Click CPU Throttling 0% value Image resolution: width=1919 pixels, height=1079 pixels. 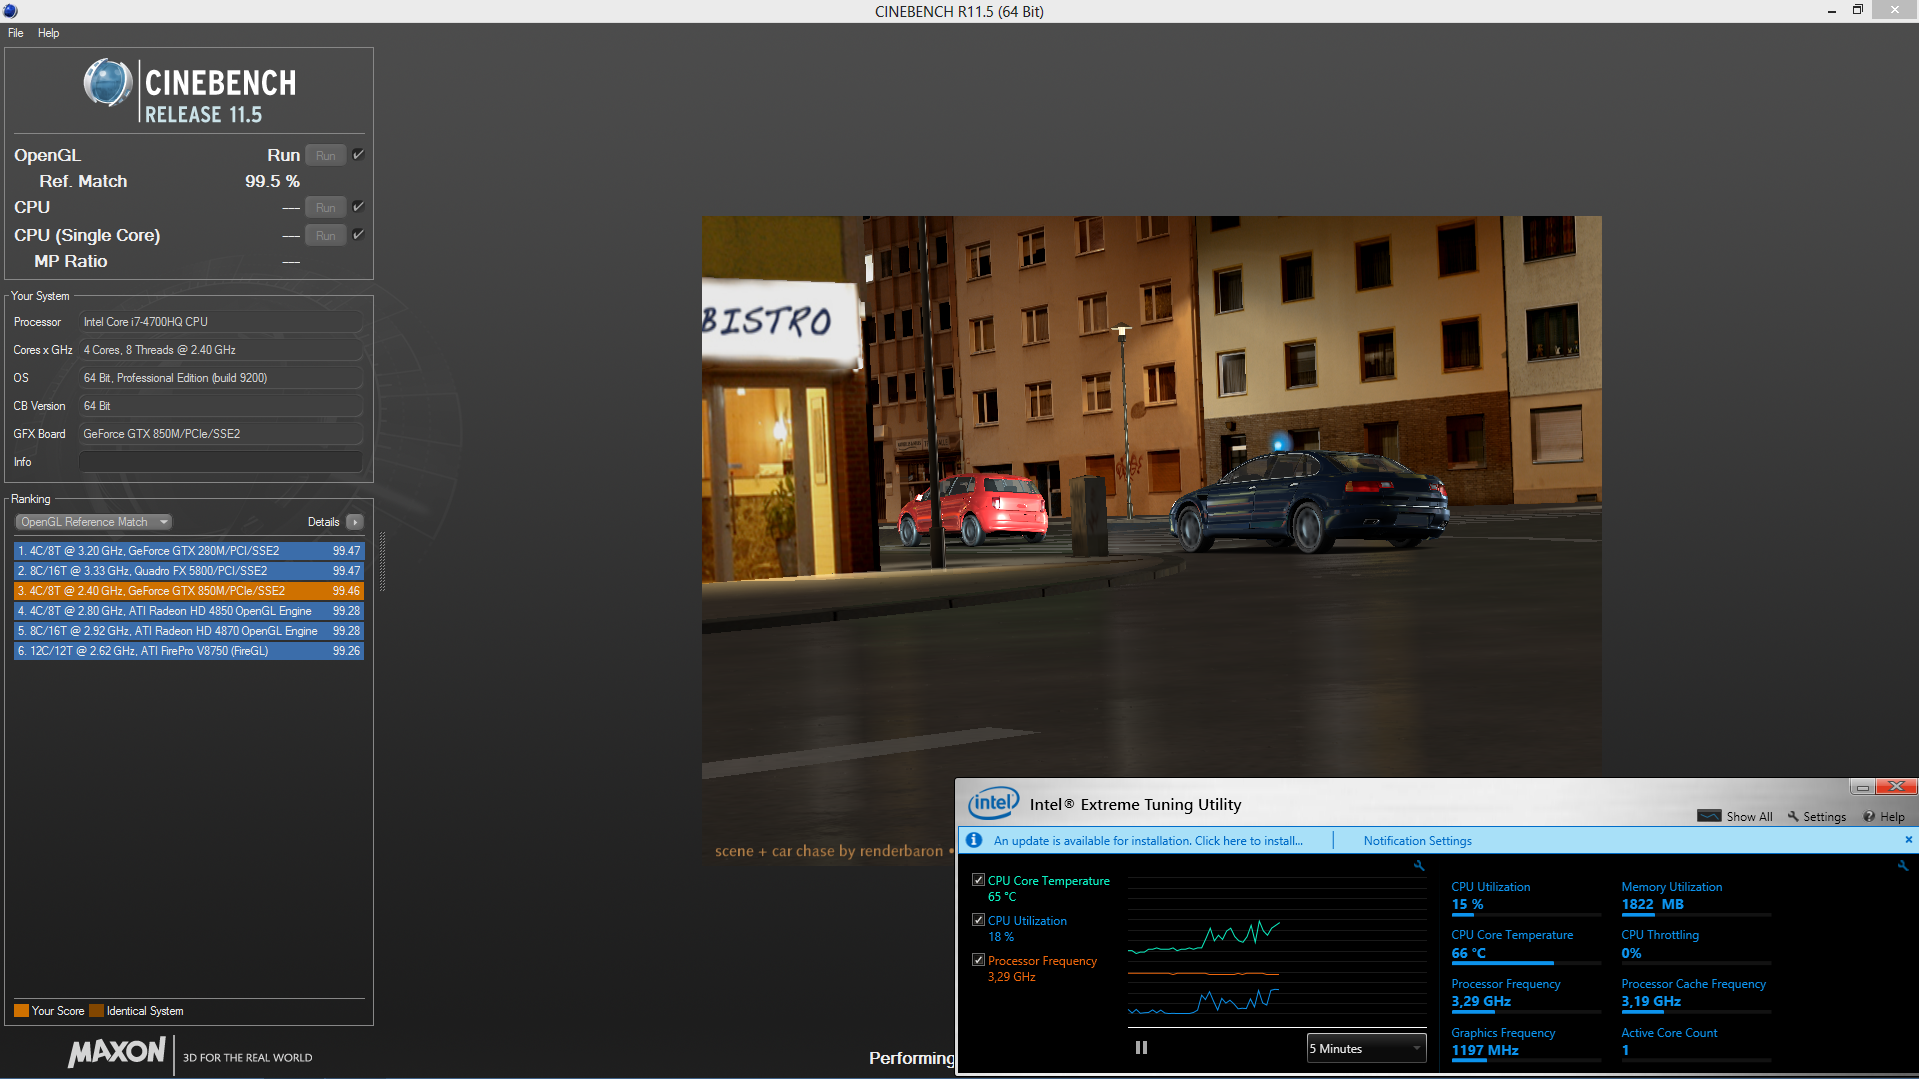(1631, 953)
